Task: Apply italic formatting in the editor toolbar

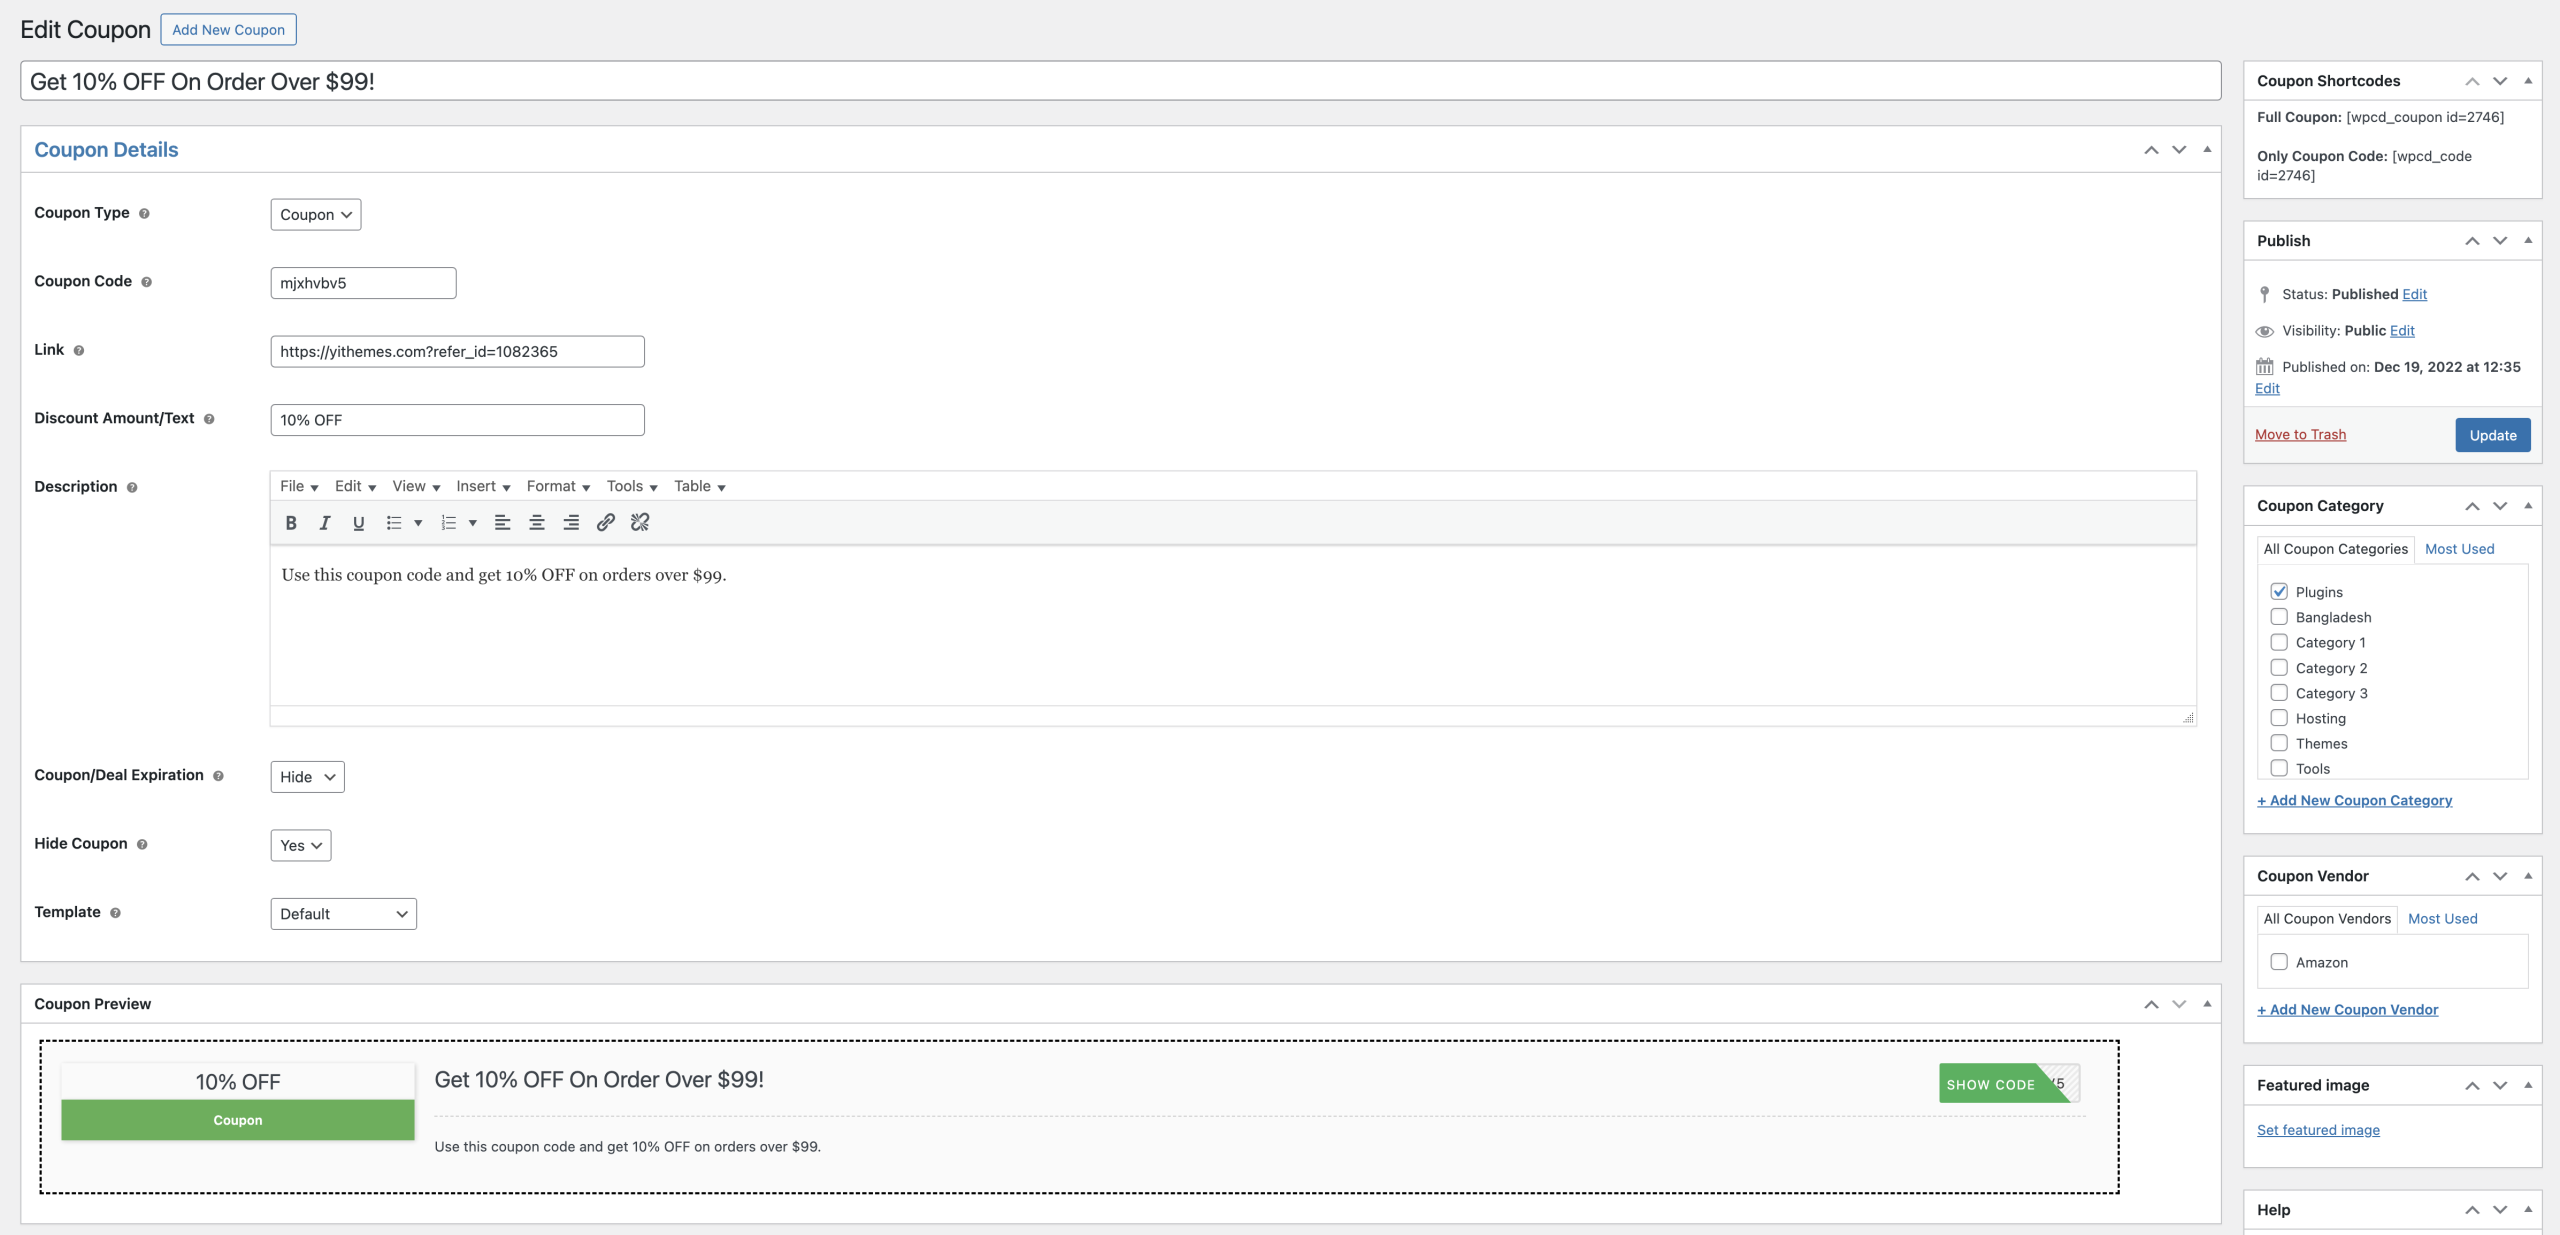Action: tap(325, 522)
